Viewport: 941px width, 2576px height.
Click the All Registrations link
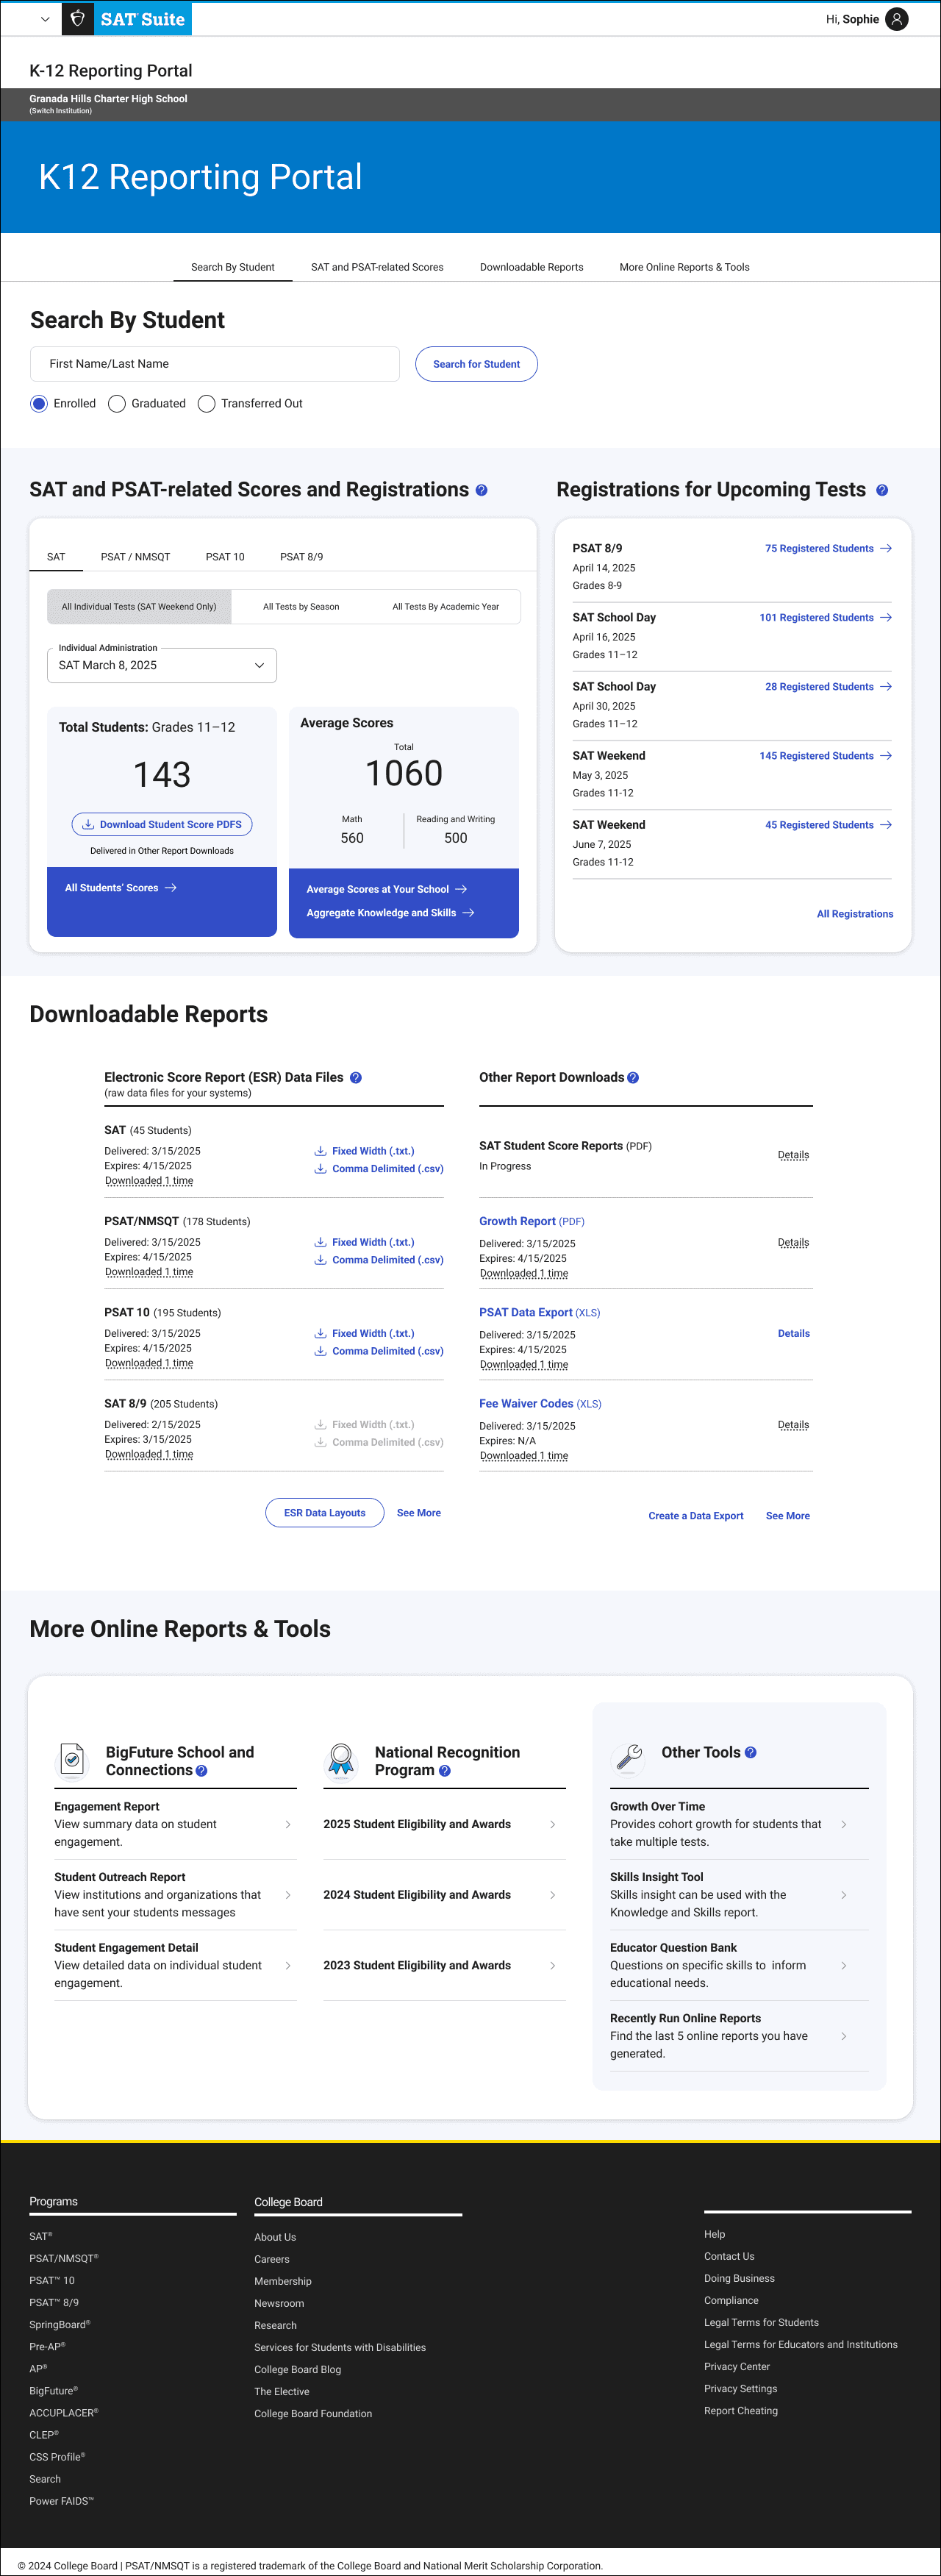tap(855, 914)
